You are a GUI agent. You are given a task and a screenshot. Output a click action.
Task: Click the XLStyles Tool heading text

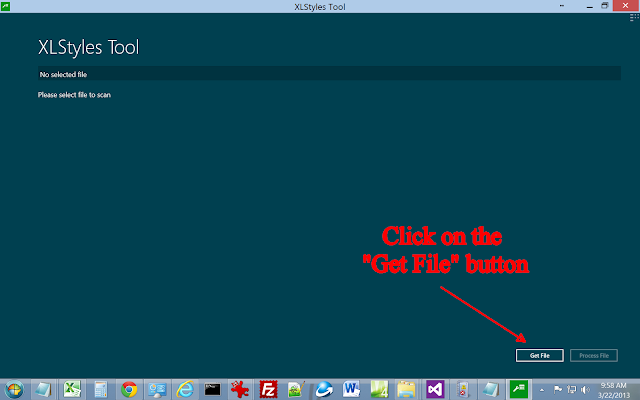click(89, 47)
